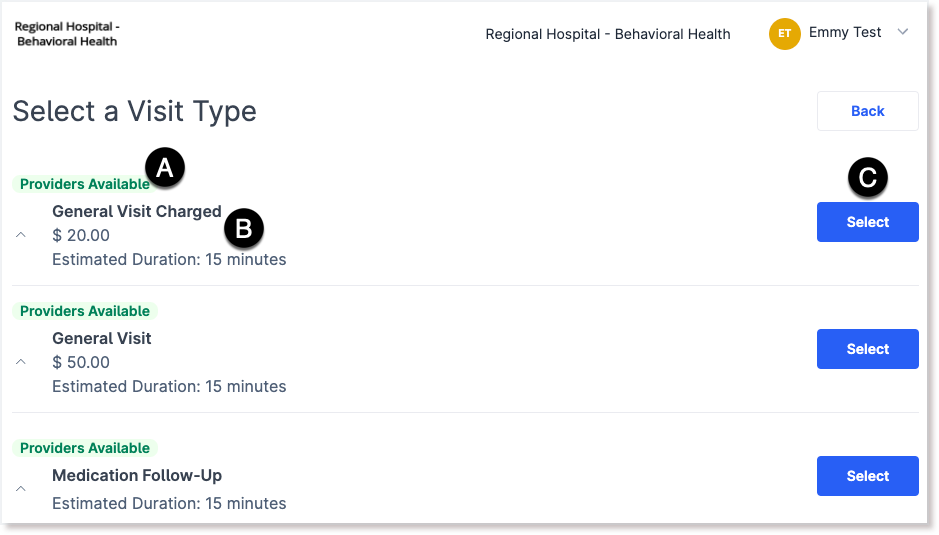Image resolution: width=939 pixels, height=535 pixels.
Task: Click Providers Available badge above General Visit Charged
Action: click(84, 184)
